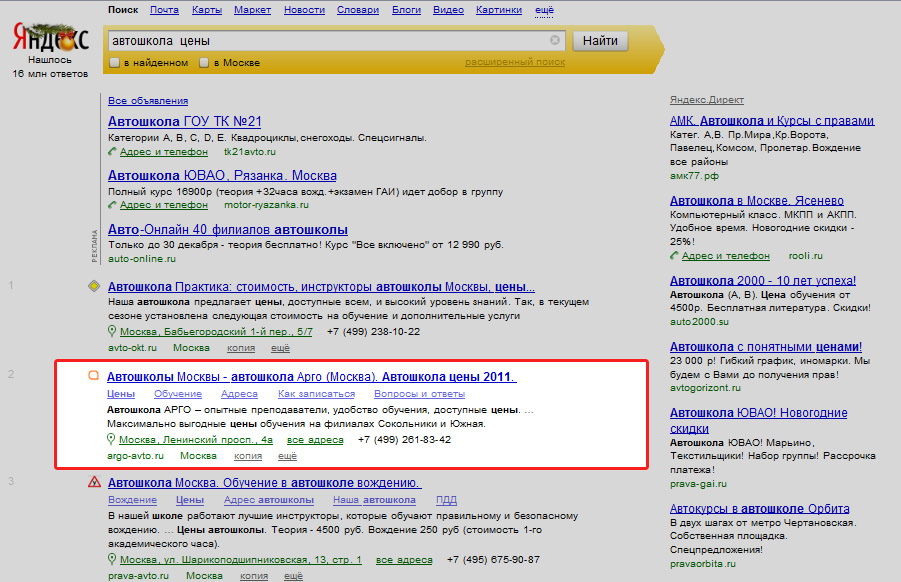Open the Видео service tab

[x=448, y=10]
